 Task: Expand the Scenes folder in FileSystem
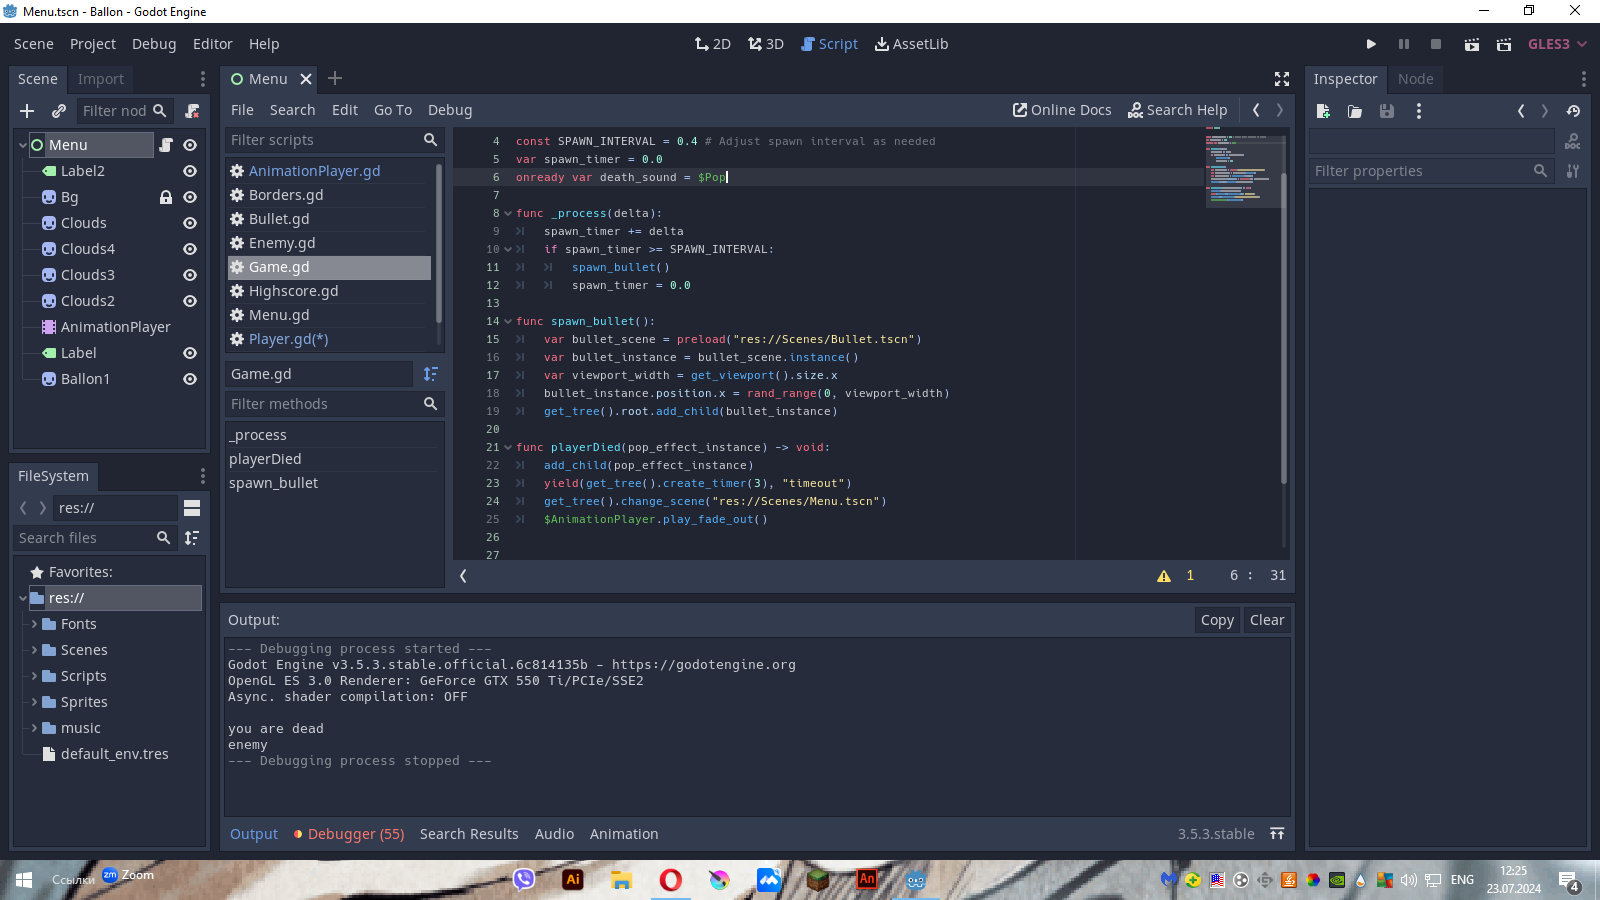34,650
